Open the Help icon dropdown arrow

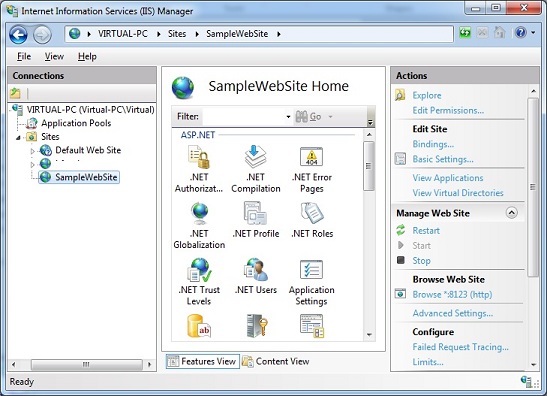533,33
